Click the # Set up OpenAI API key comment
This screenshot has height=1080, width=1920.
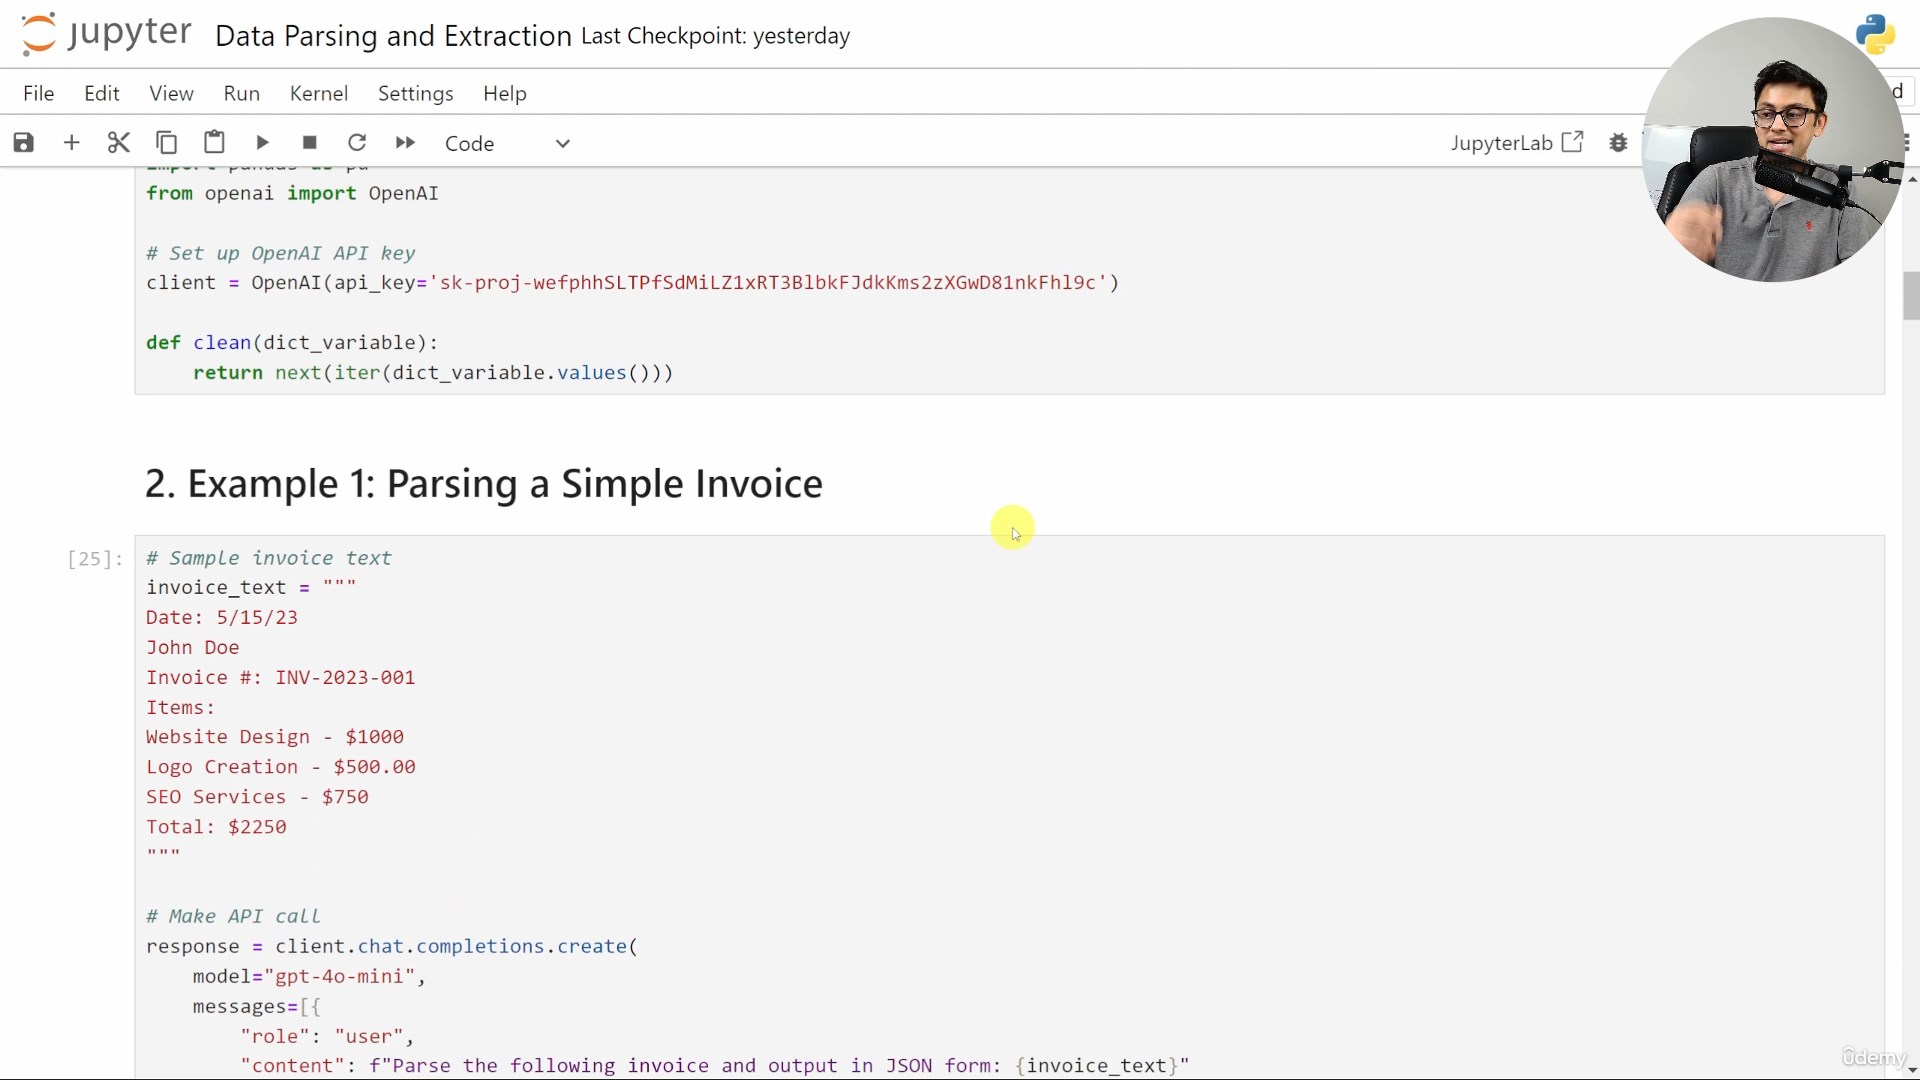[281, 254]
